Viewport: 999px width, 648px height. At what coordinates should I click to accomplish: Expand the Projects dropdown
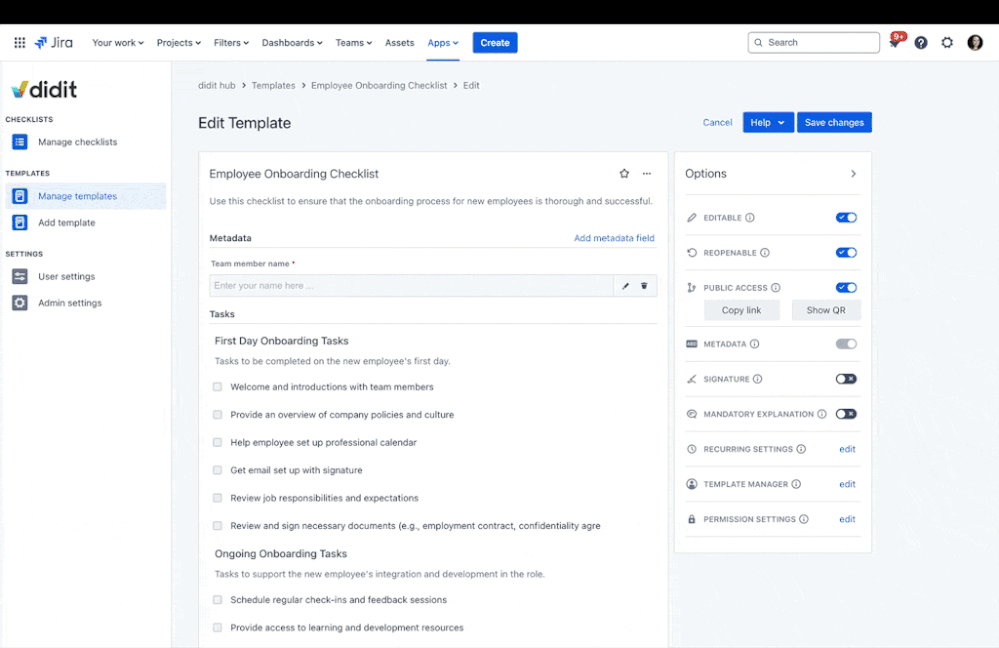[178, 42]
